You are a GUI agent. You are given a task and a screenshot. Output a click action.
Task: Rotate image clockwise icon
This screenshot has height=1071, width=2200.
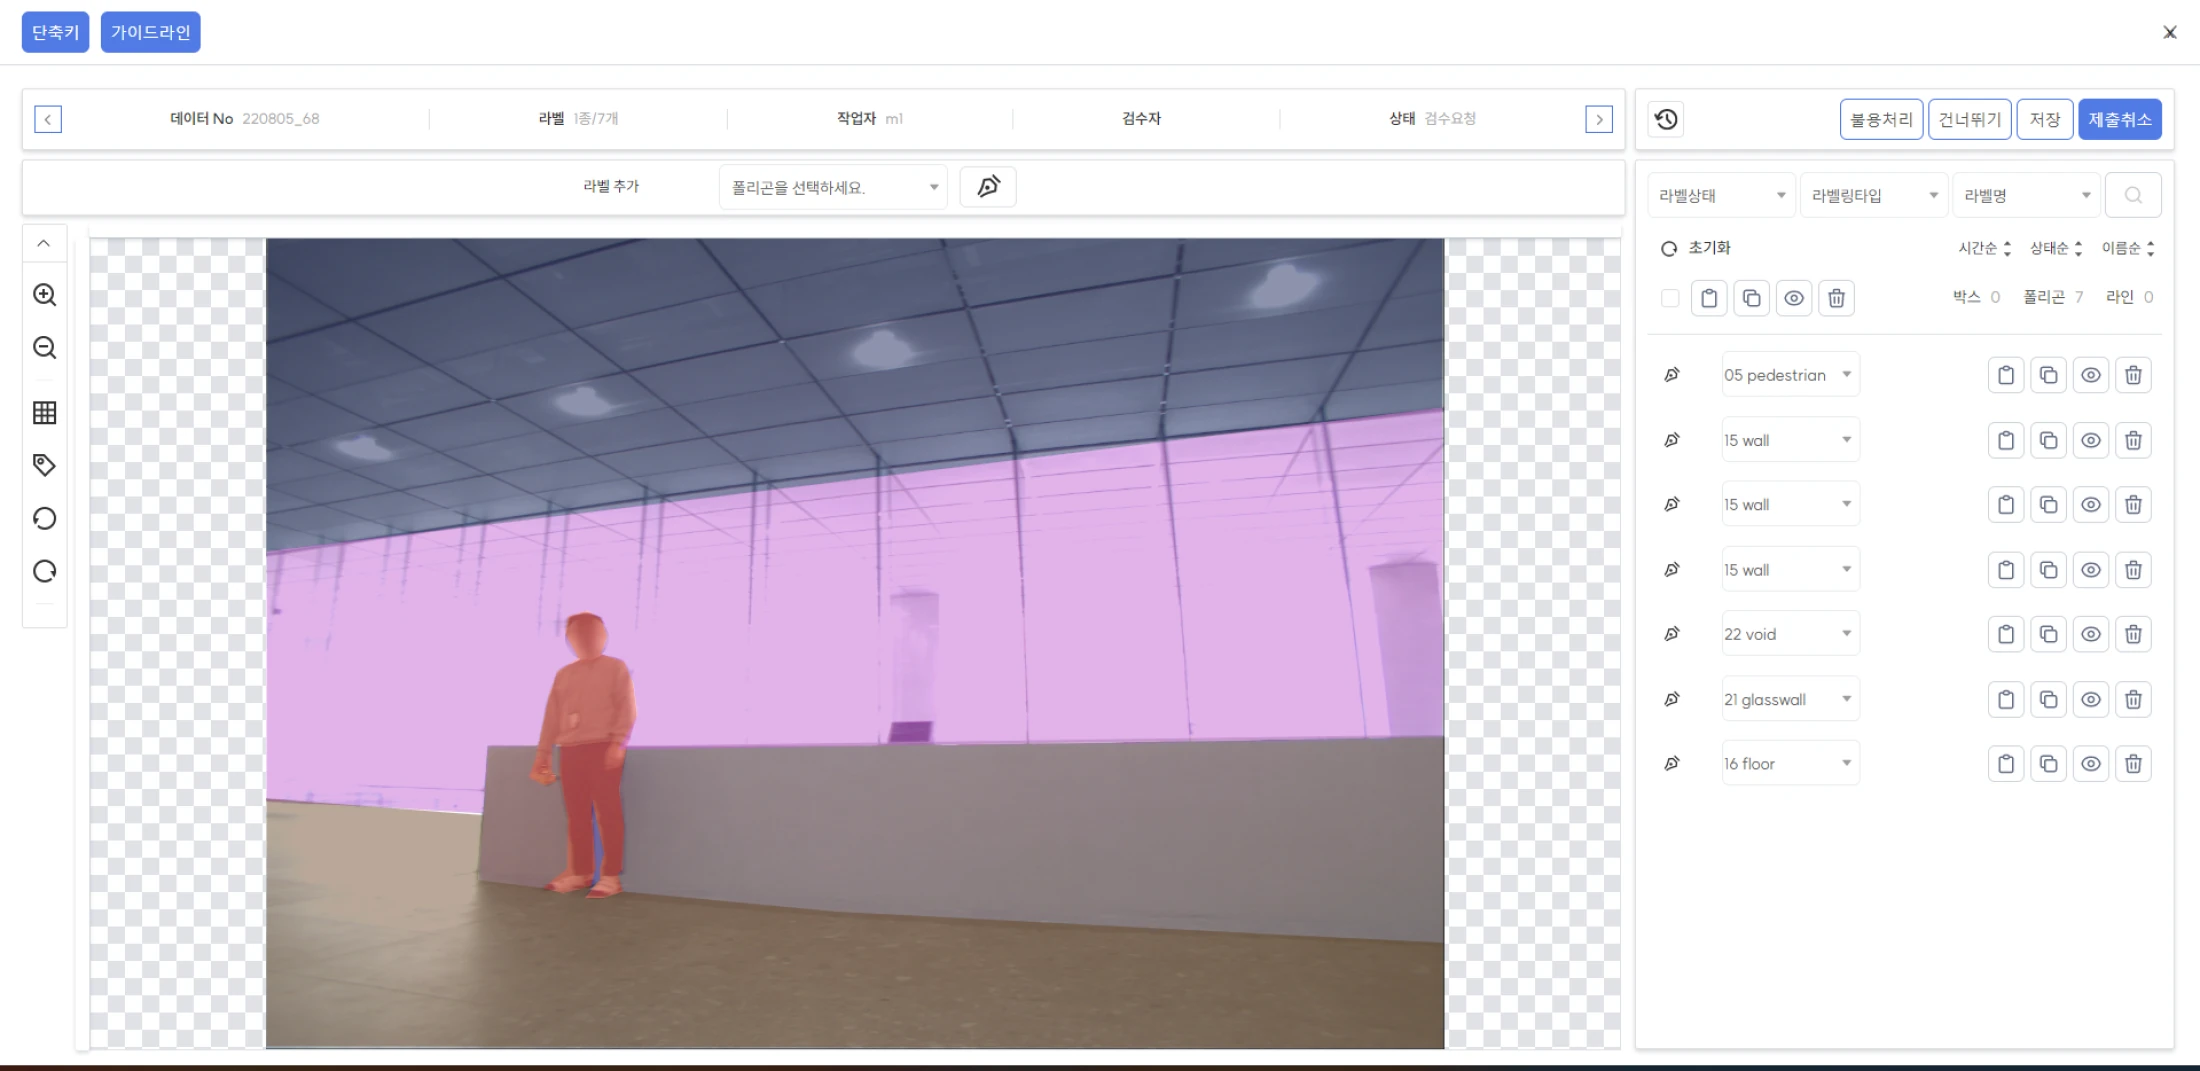(44, 571)
